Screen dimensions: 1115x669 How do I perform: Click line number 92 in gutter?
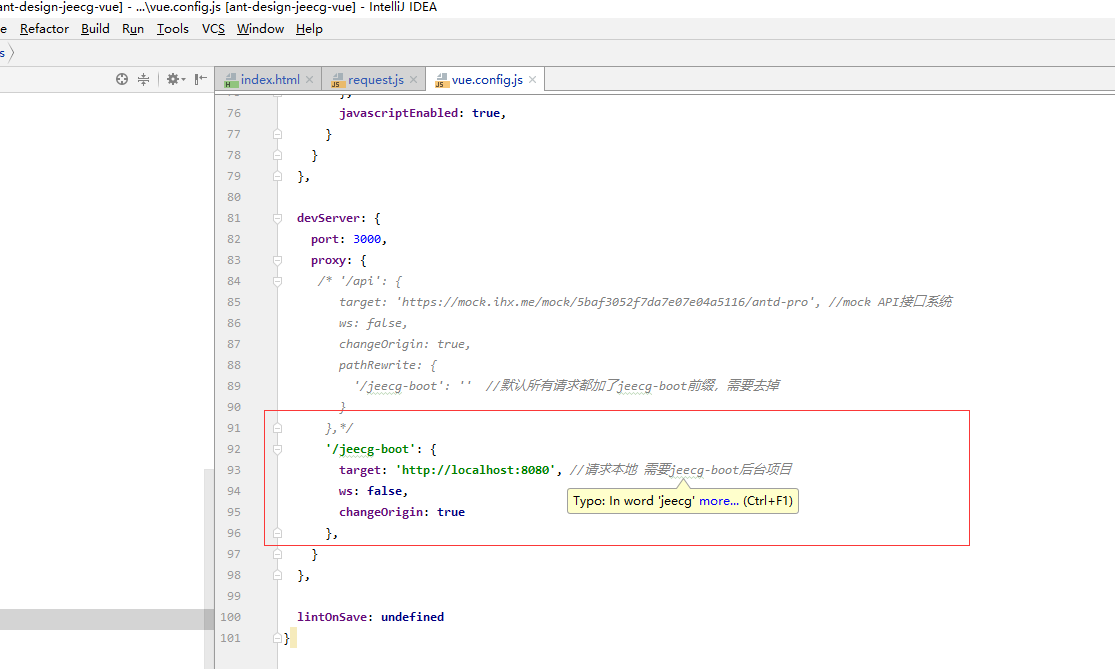pyautogui.click(x=234, y=449)
